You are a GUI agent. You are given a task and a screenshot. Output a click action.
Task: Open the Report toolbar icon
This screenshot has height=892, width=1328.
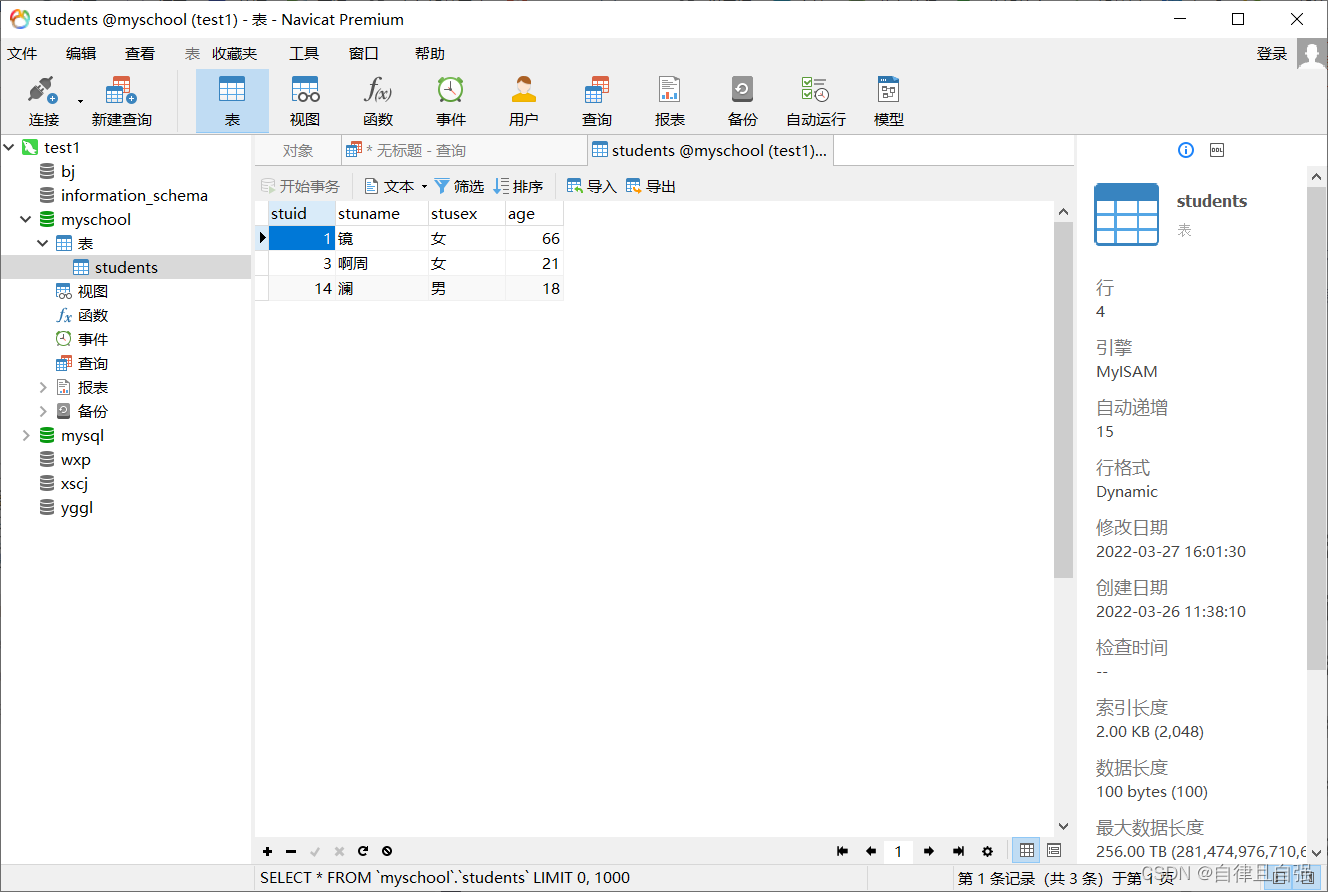click(670, 90)
